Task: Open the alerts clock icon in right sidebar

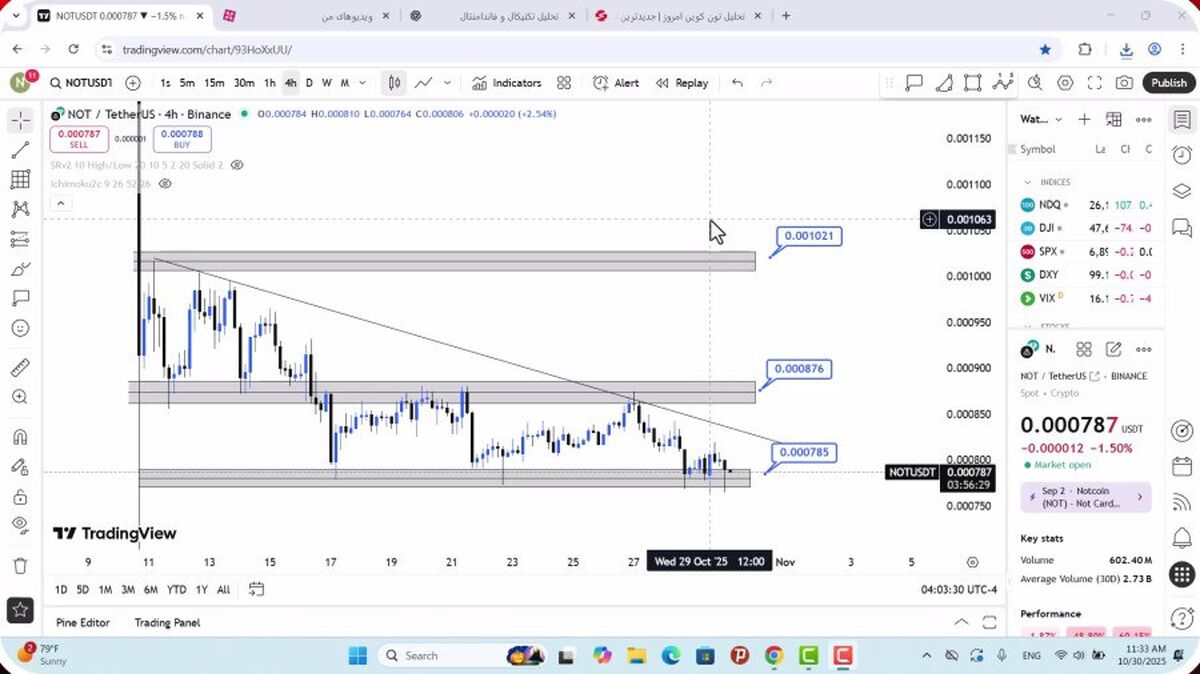Action: 1182,155
